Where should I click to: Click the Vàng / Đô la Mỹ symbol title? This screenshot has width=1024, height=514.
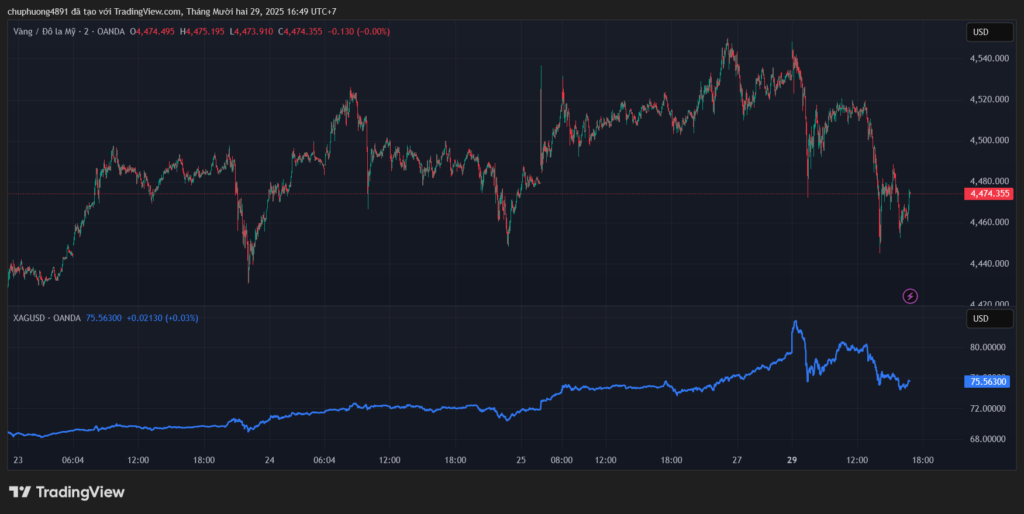tap(48, 31)
